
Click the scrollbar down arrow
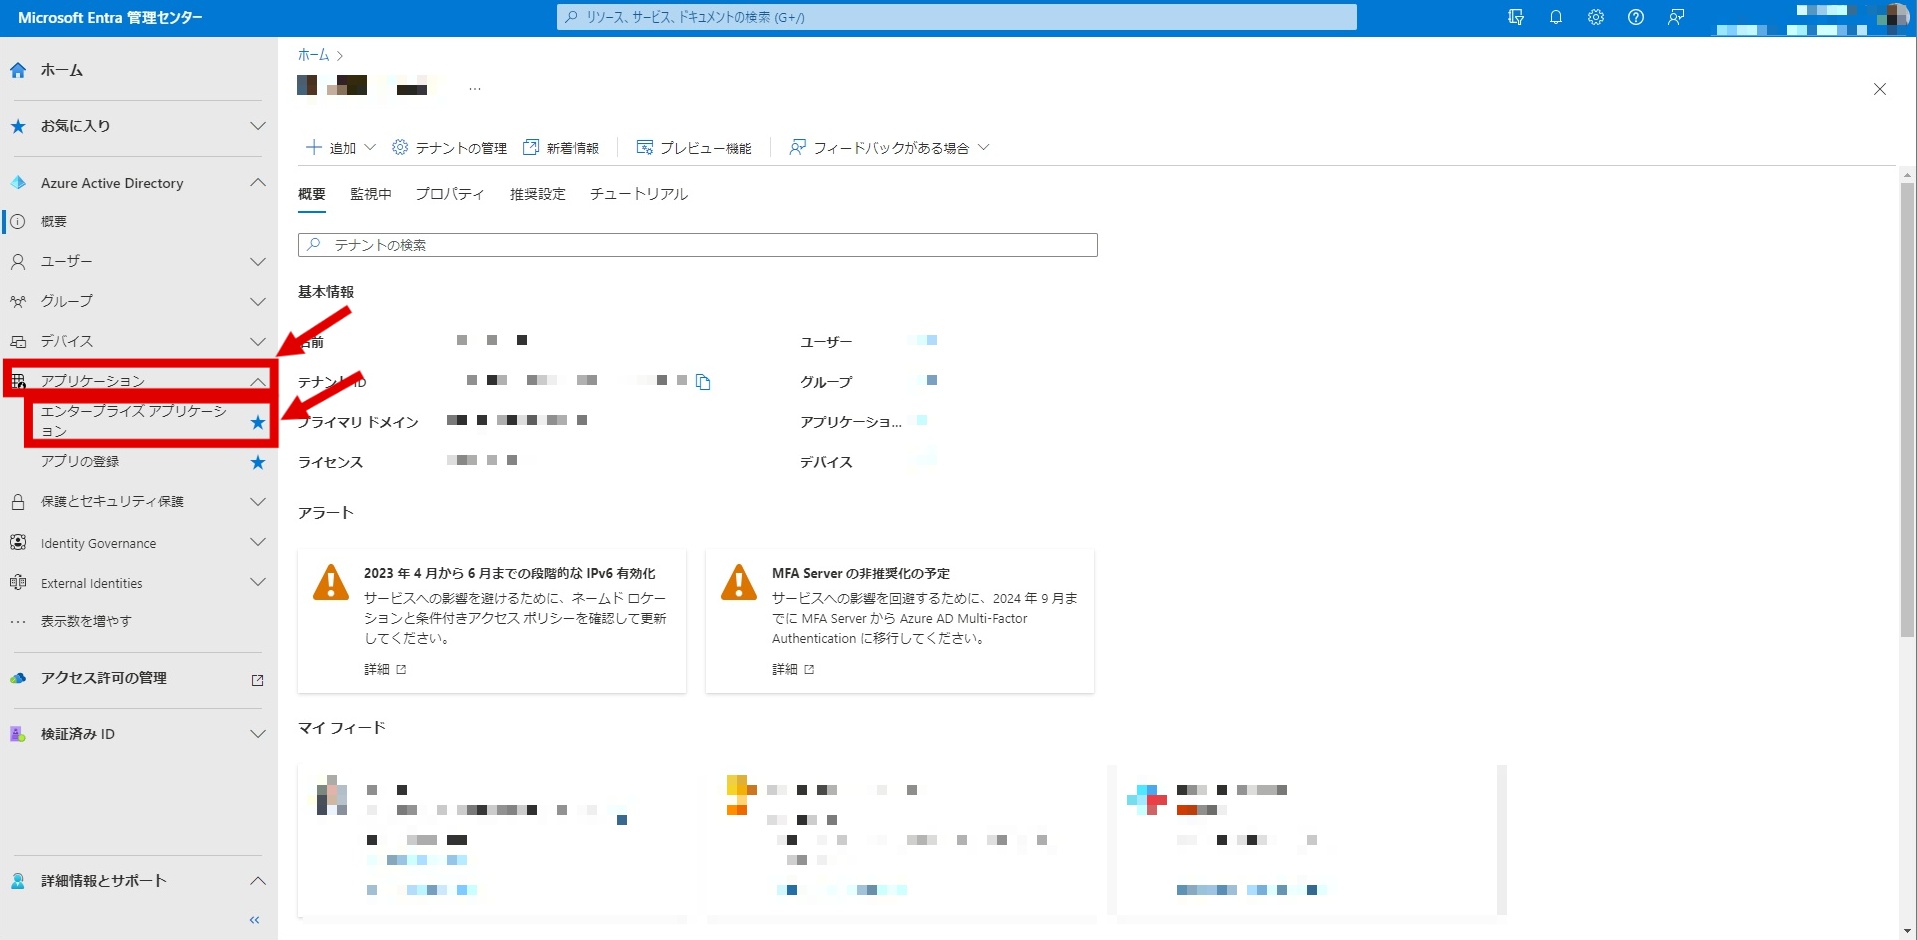click(x=1907, y=931)
